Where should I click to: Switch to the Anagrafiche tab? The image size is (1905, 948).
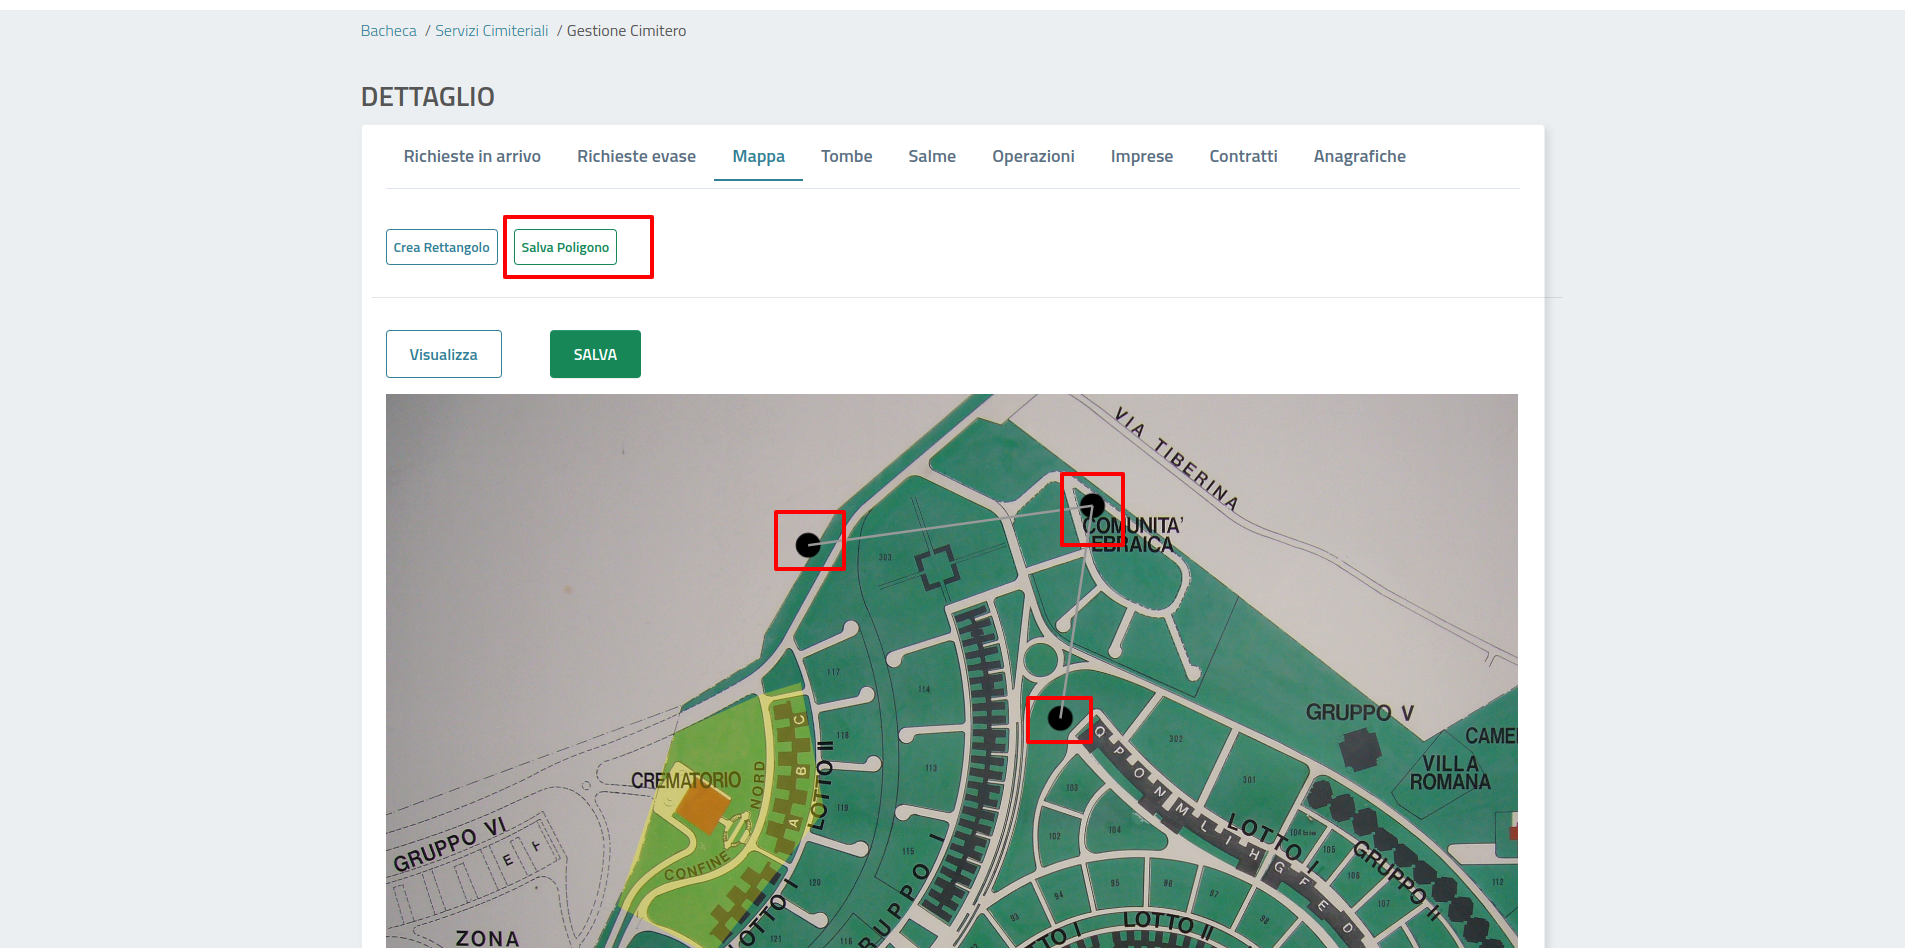[1359, 156]
